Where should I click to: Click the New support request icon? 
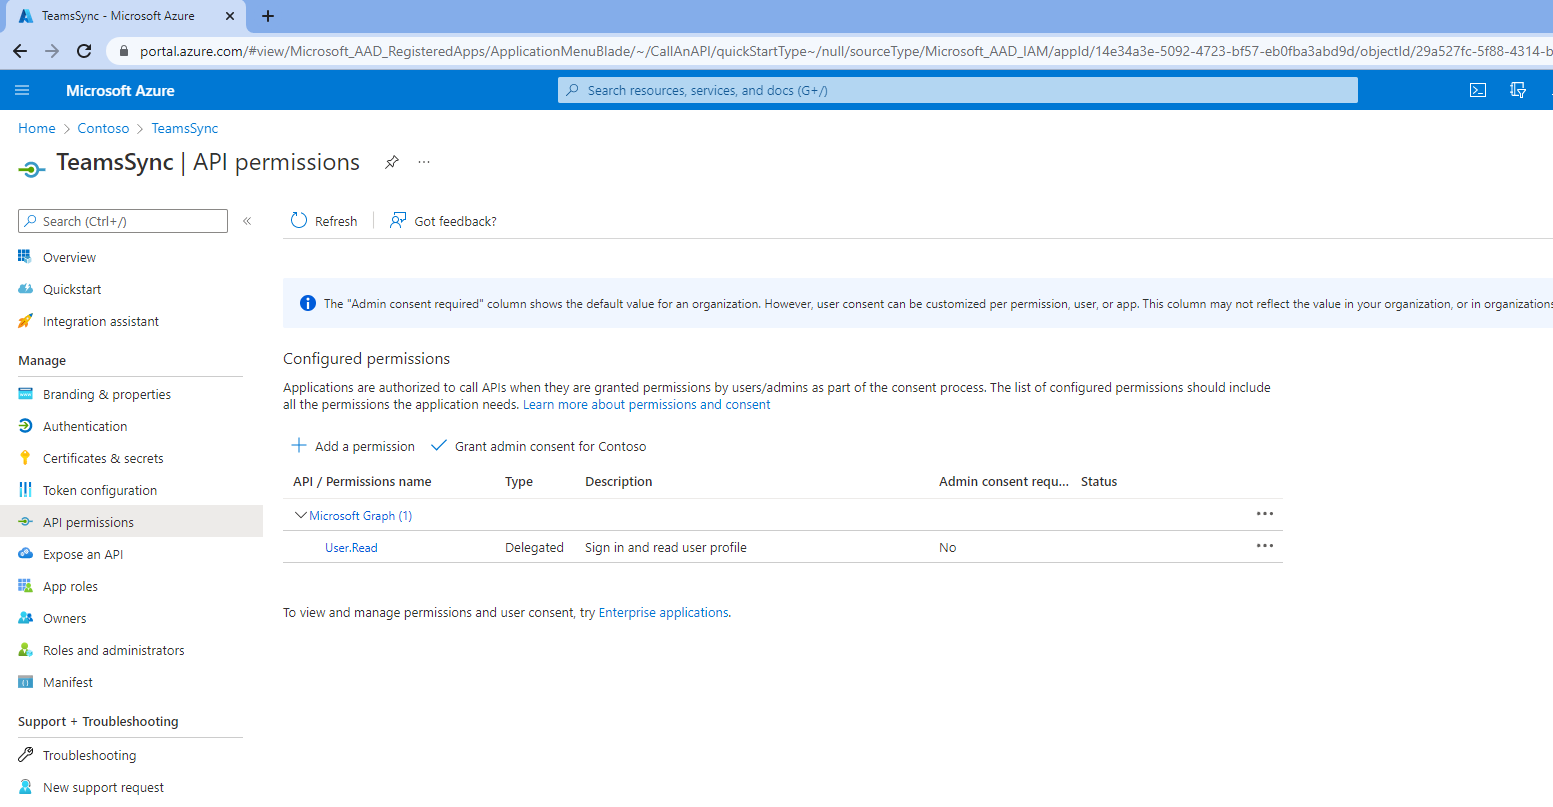click(25, 787)
